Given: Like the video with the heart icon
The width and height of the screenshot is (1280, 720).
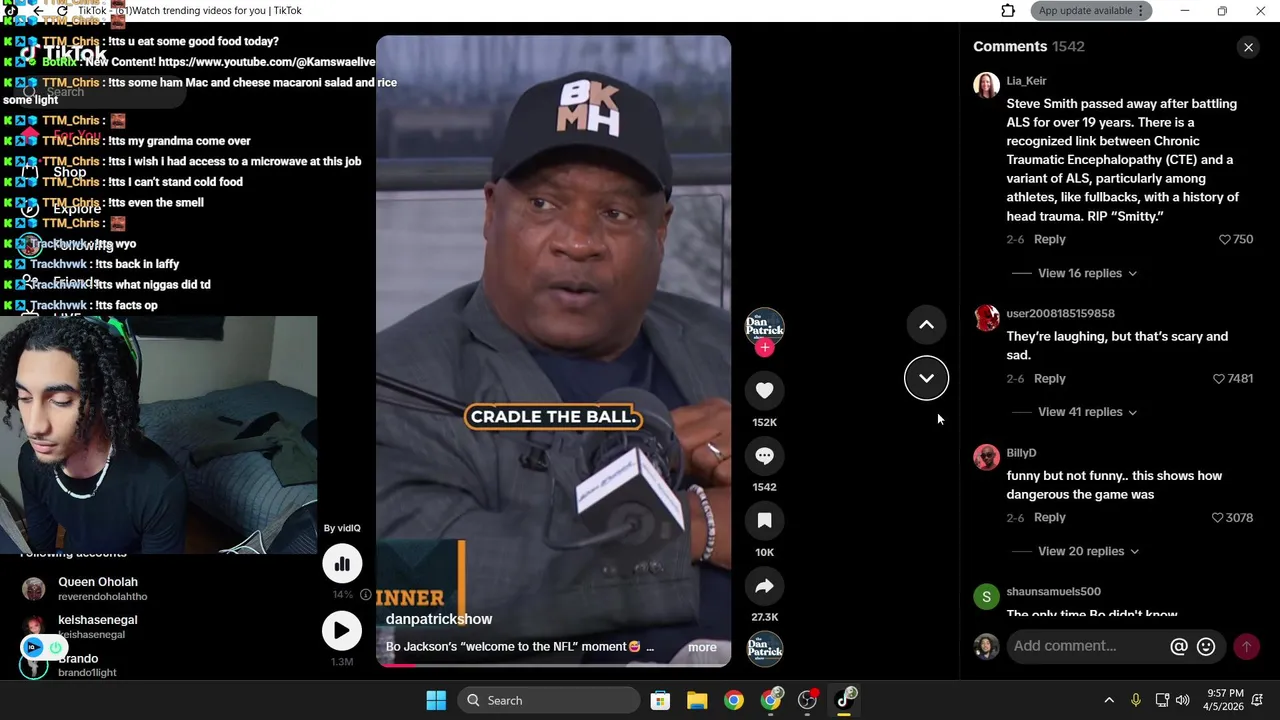Looking at the screenshot, I should point(764,391).
